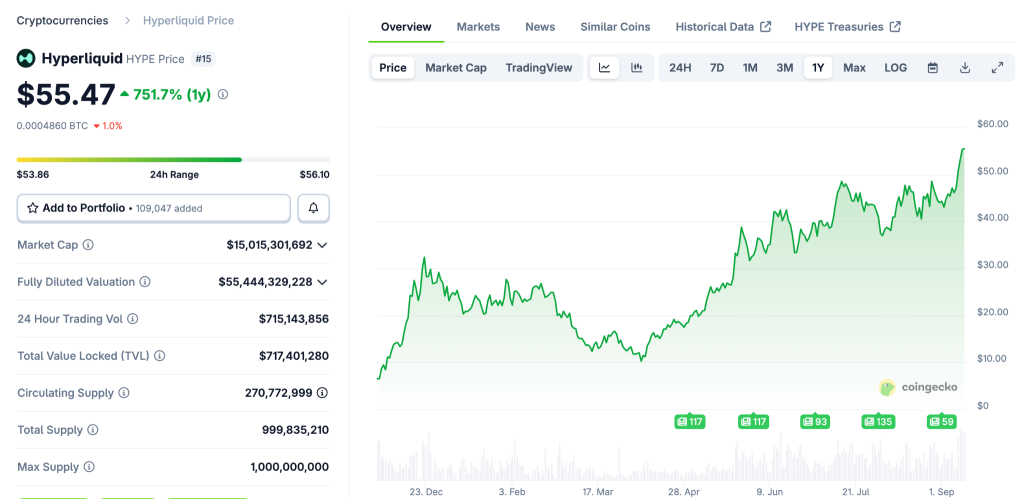Select the Market Cap chart toggle
Screen dimensions: 1024x499
pos(456,68)
